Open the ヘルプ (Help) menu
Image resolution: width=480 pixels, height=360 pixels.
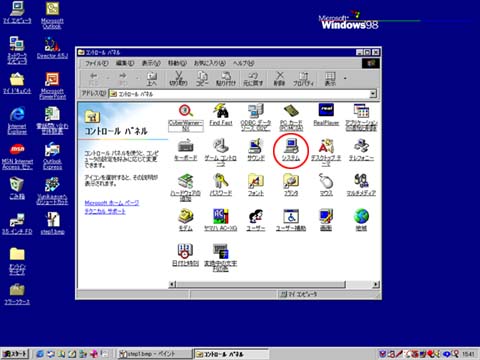pyautogui.click(x=243, y=63)
